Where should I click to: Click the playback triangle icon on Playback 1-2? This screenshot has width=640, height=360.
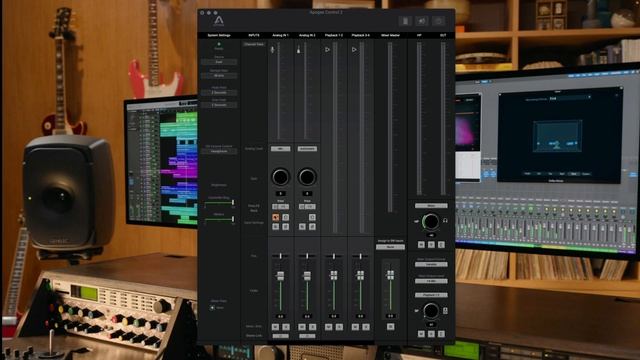pyautogui.click(x=327, y=49)
